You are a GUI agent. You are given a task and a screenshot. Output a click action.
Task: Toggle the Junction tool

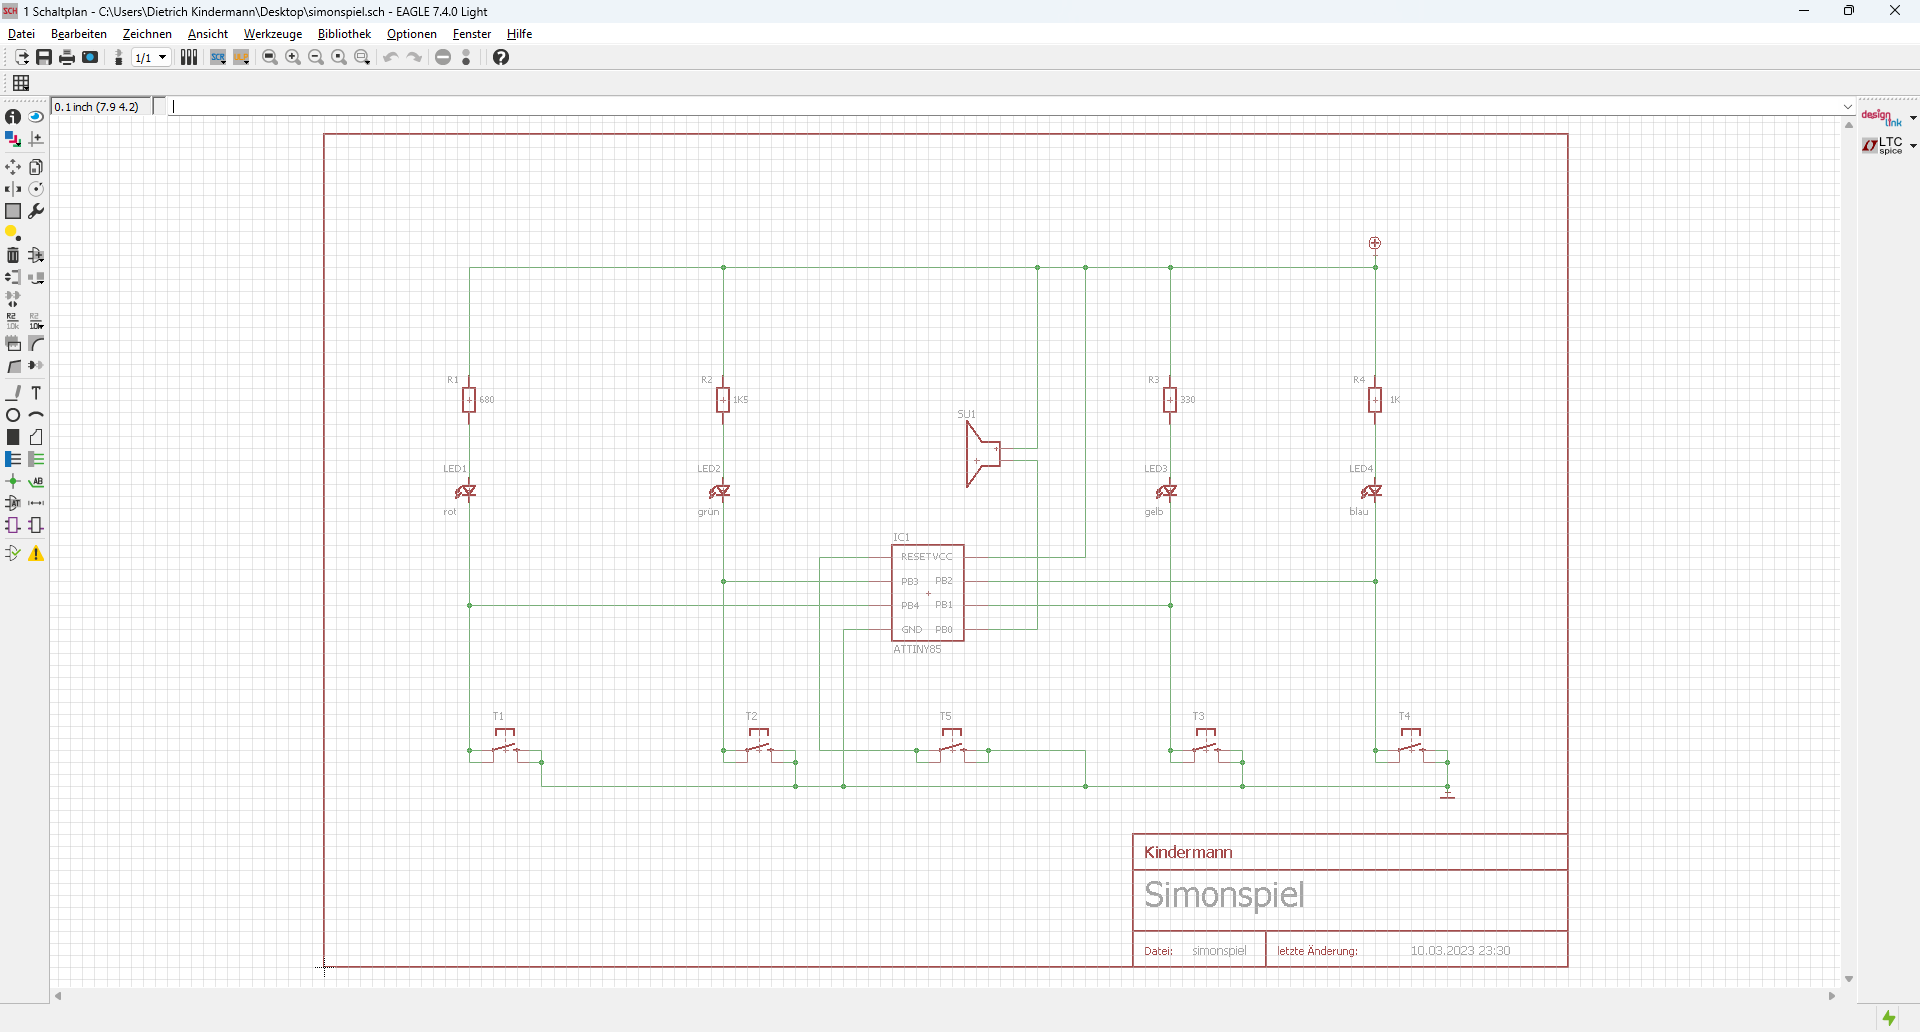click(x=13, y=481)
